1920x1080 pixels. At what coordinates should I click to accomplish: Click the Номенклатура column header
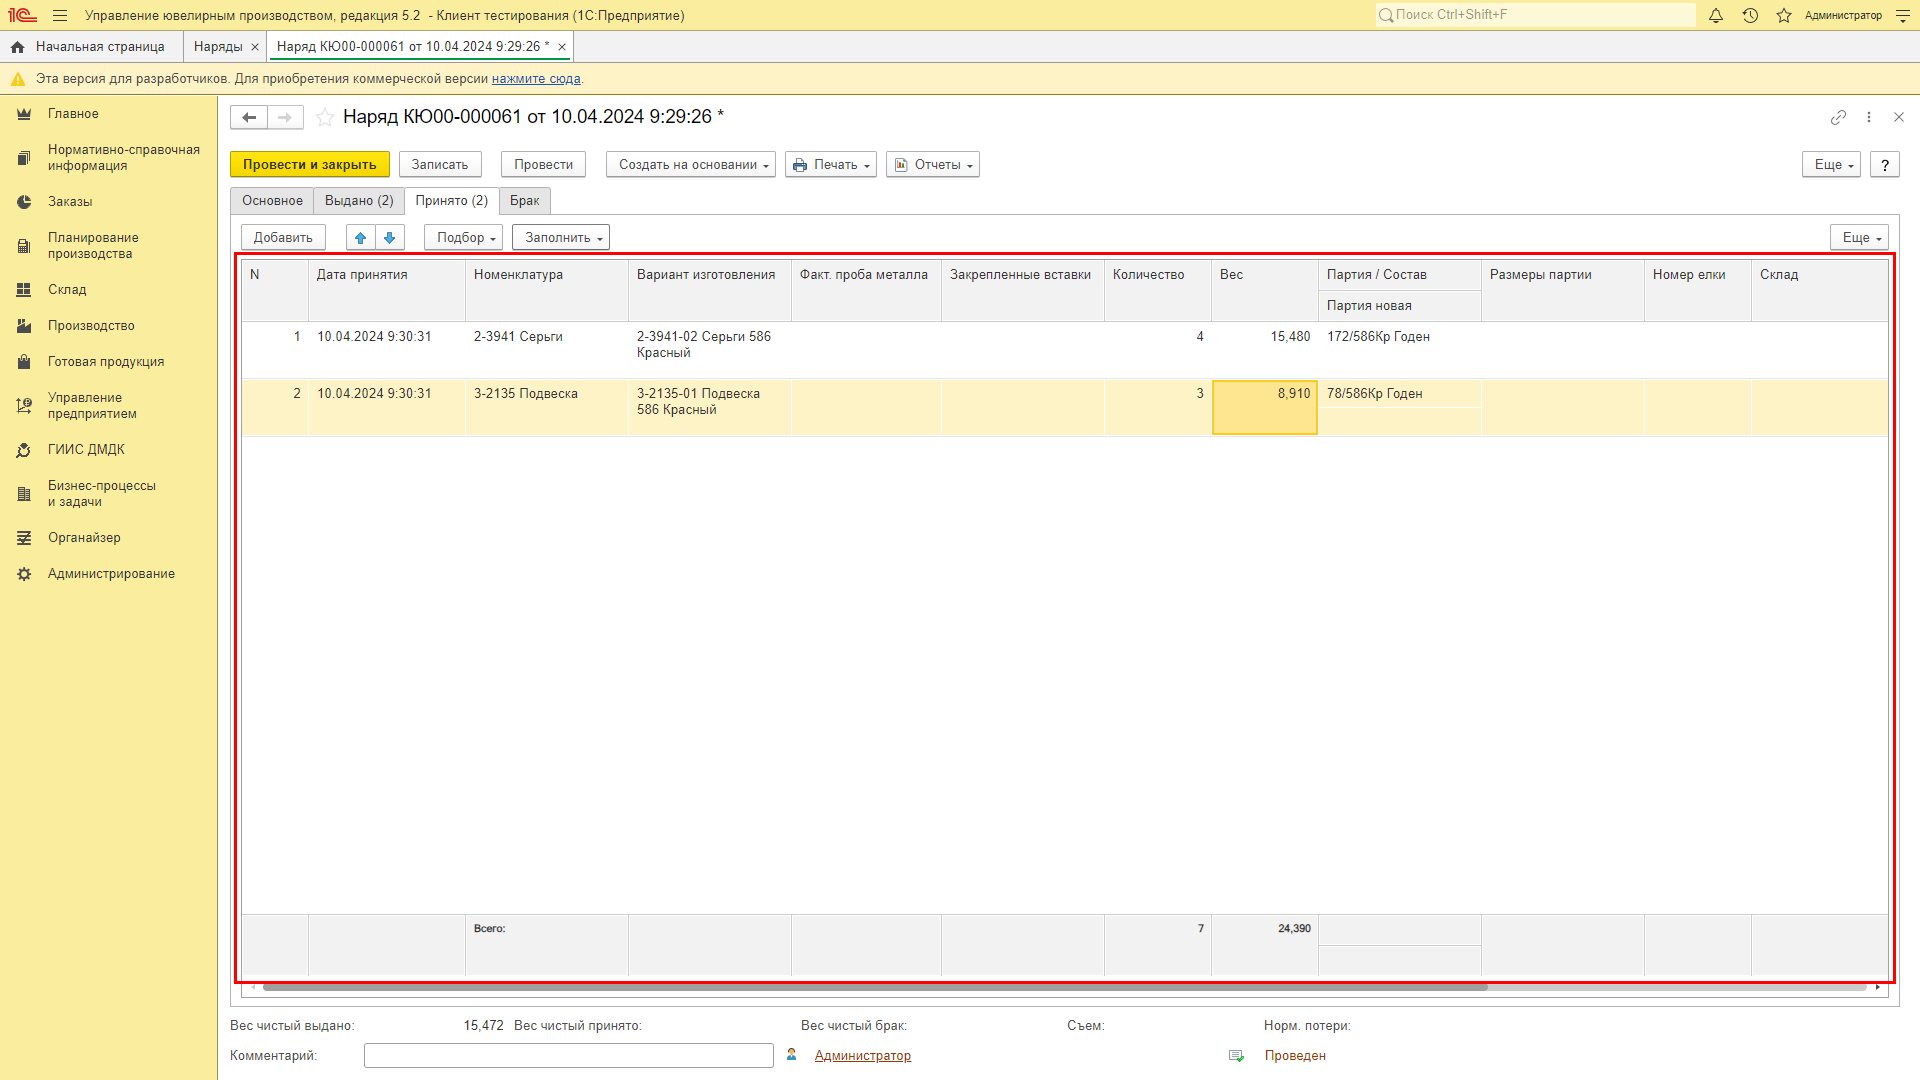click(547, 291)
